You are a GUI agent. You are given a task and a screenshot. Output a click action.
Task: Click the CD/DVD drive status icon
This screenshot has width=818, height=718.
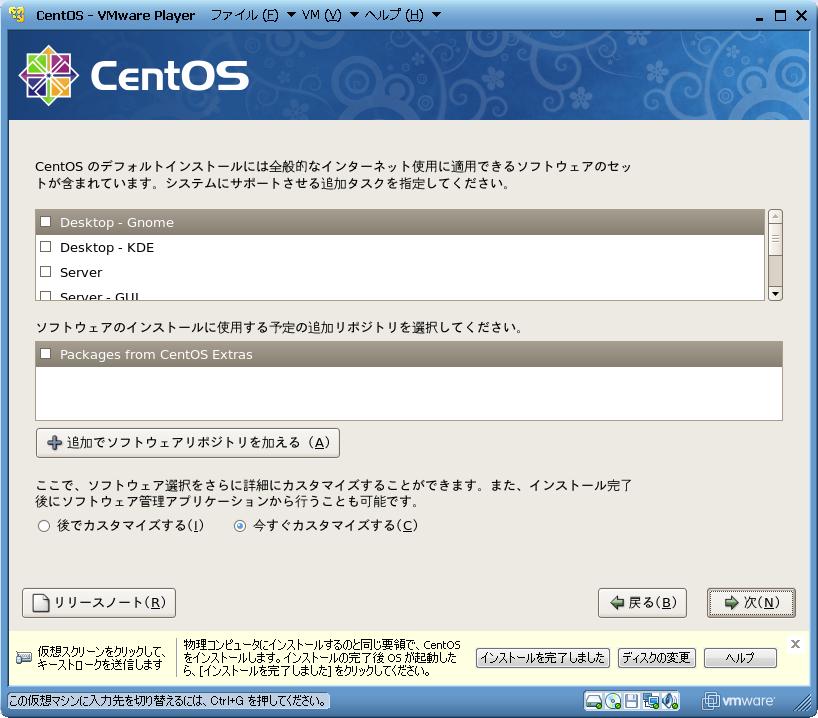click(613, 700)
